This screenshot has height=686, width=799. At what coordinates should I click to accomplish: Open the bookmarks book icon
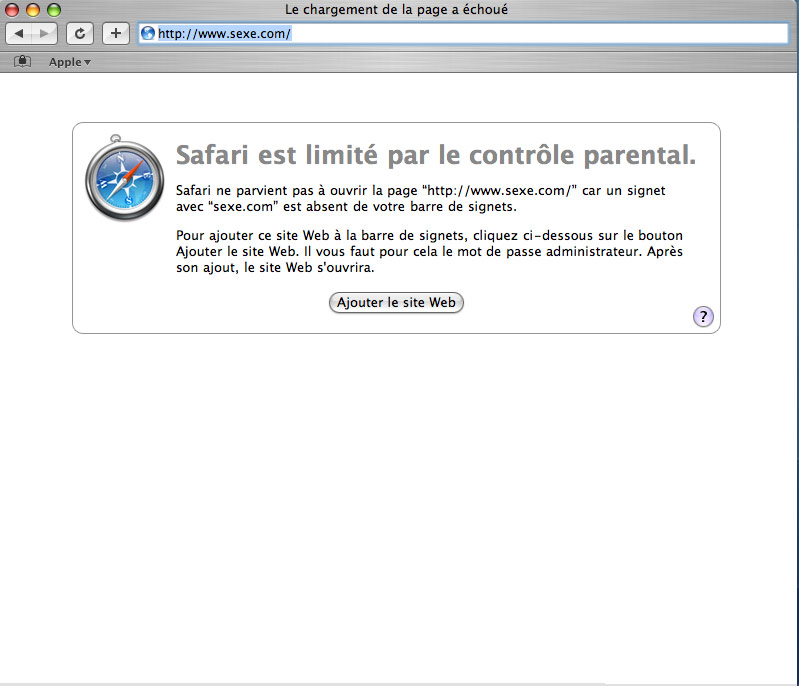coord(22,62)
